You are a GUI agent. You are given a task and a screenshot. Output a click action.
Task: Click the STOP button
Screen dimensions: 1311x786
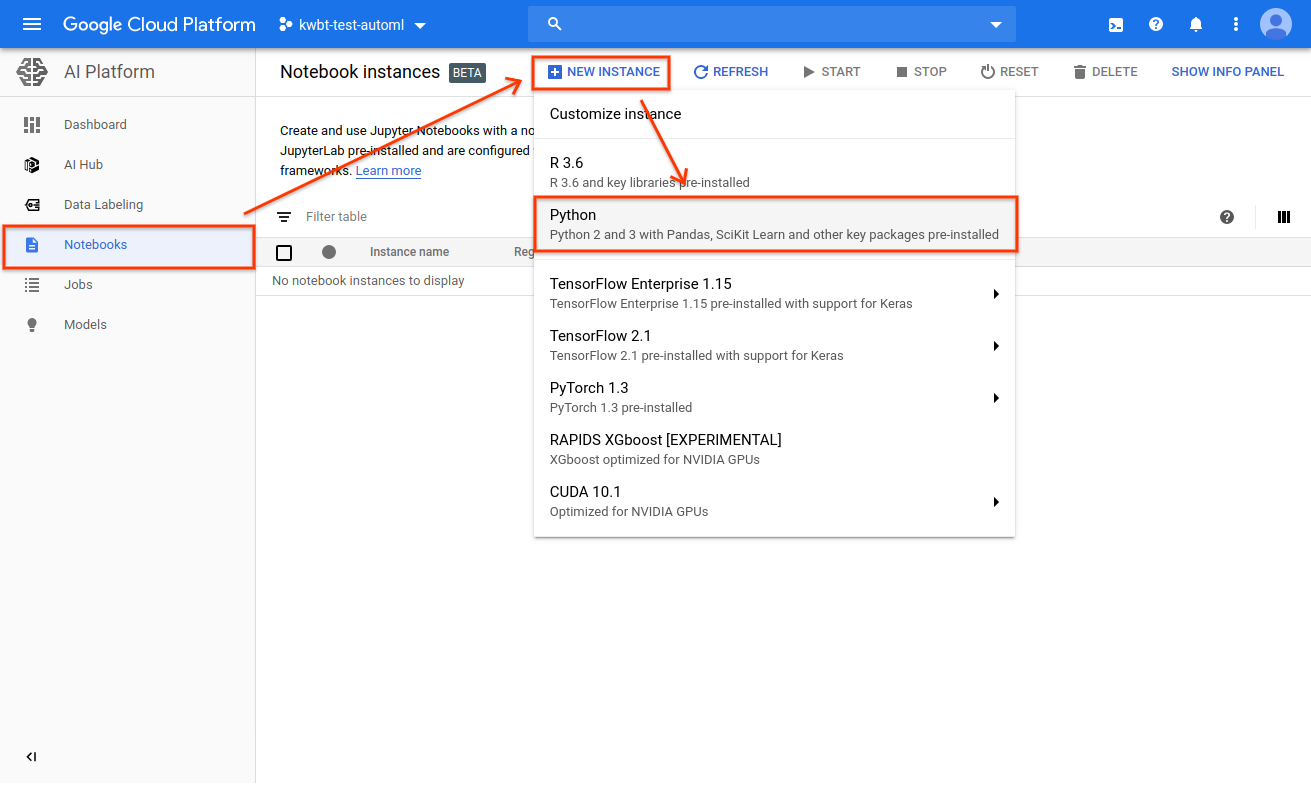(921, 72)
